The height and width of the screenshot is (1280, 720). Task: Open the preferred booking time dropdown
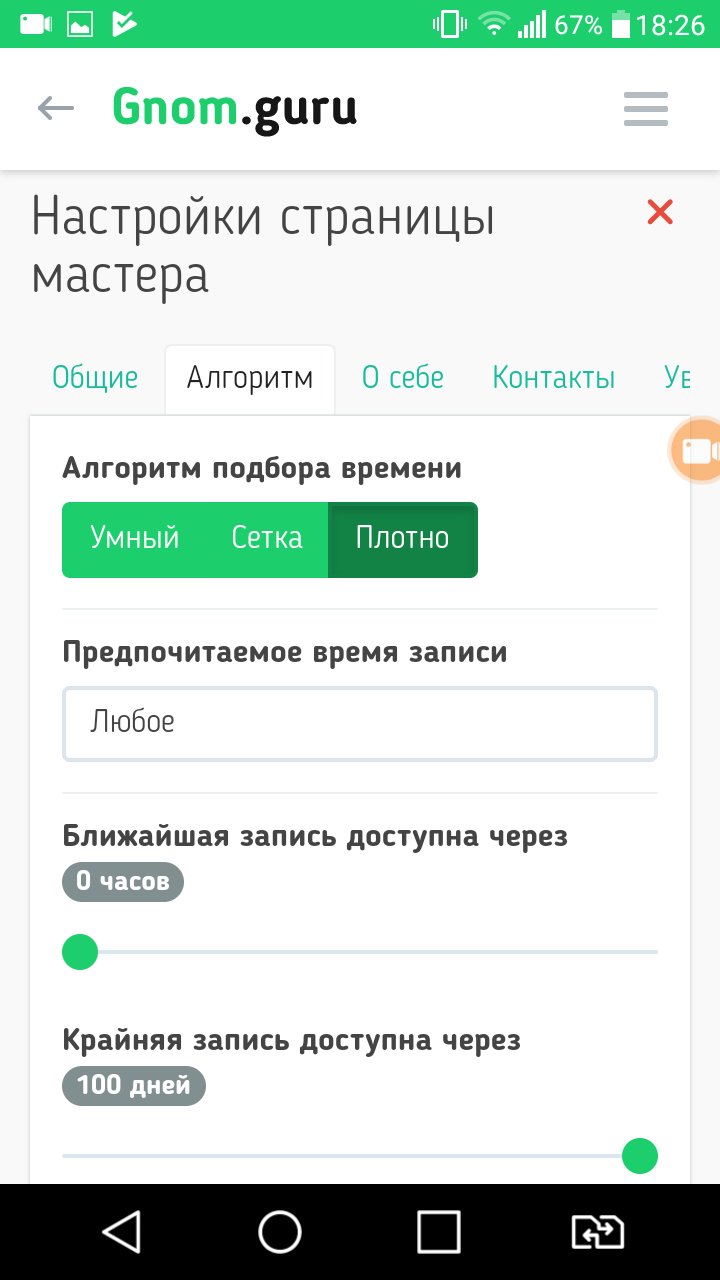click(360, 723)
